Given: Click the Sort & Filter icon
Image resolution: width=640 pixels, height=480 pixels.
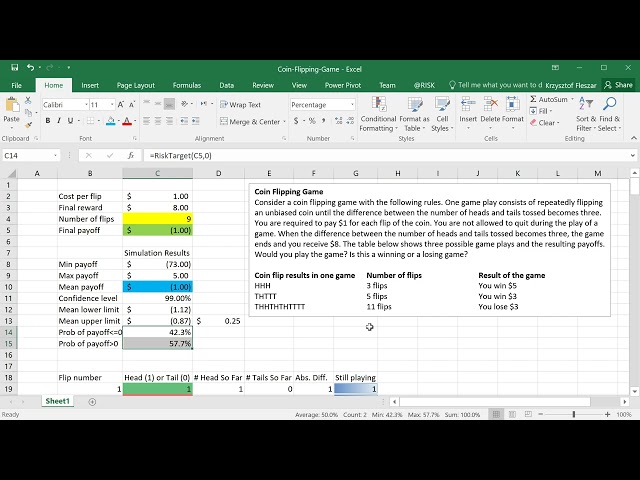Looking at the screenshot, I should point(586,104).
